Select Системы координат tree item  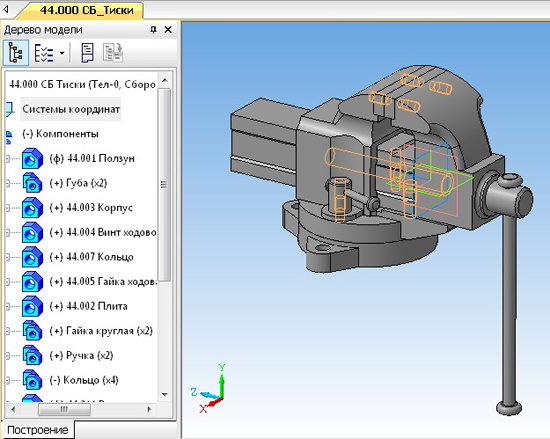point(71,109)
